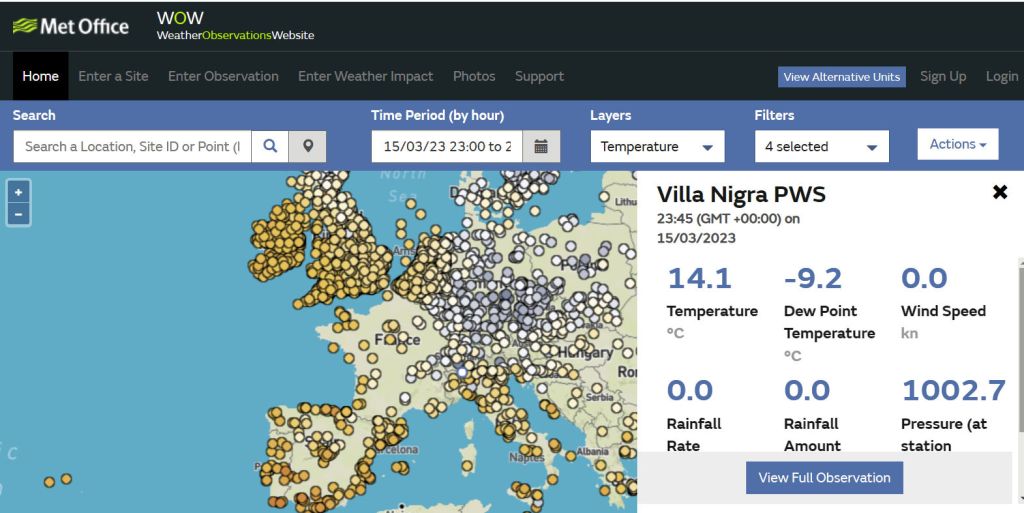1024x513 pixels.
Task: Open Enter a Site page
Action: 113,76
